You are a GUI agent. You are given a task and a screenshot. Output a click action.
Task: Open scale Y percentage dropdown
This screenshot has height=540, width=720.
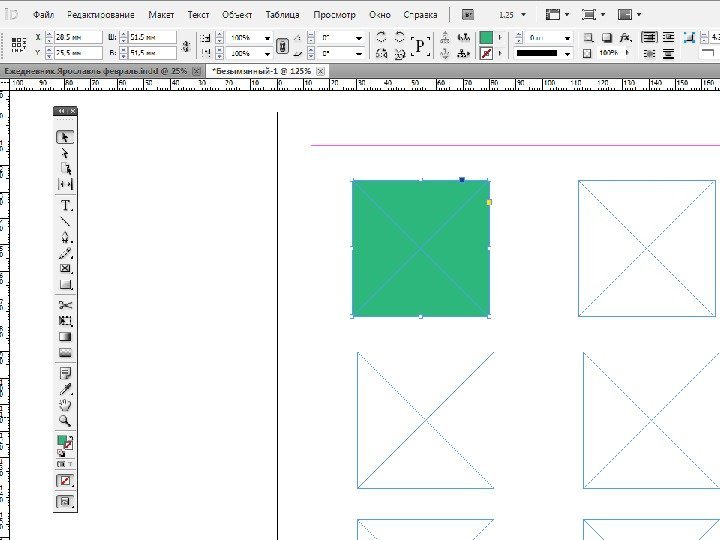(x=267, y=54)
